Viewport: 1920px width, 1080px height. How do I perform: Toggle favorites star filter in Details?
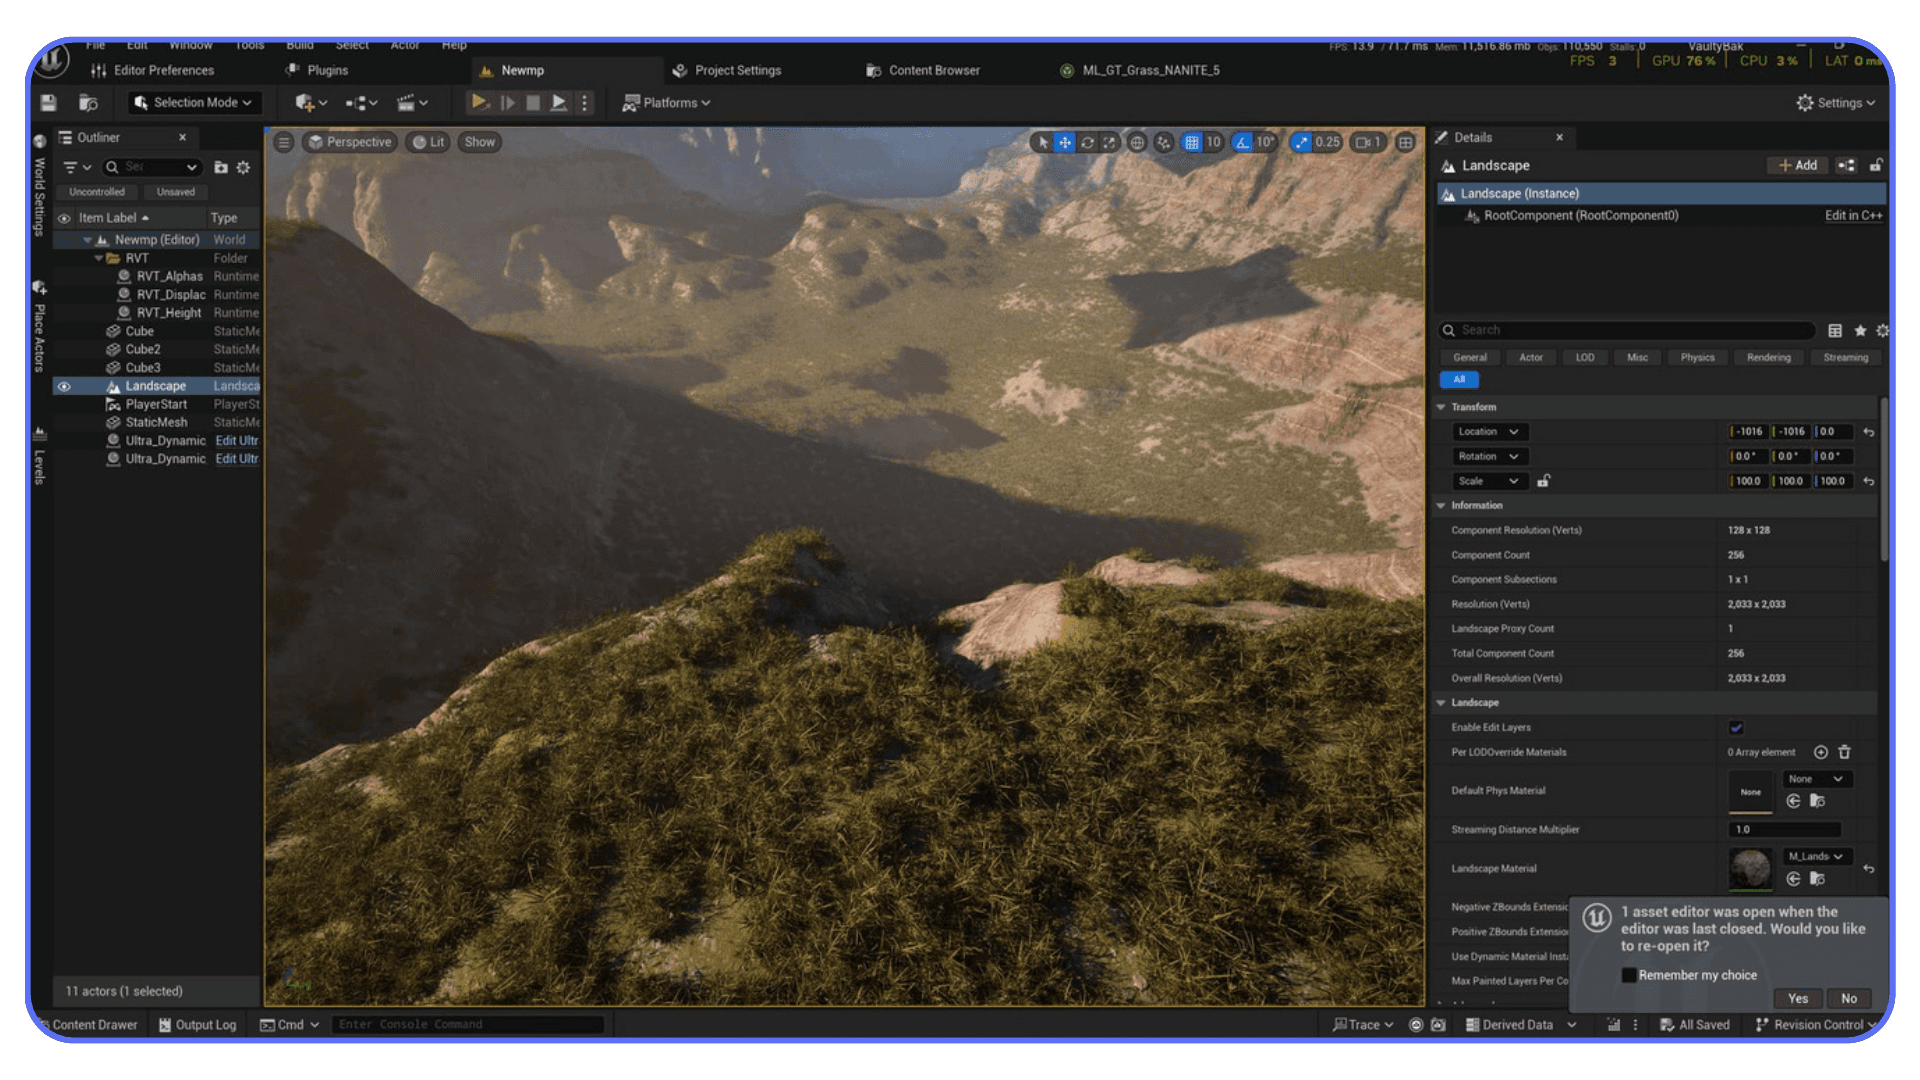click(x=1860, y=330)
